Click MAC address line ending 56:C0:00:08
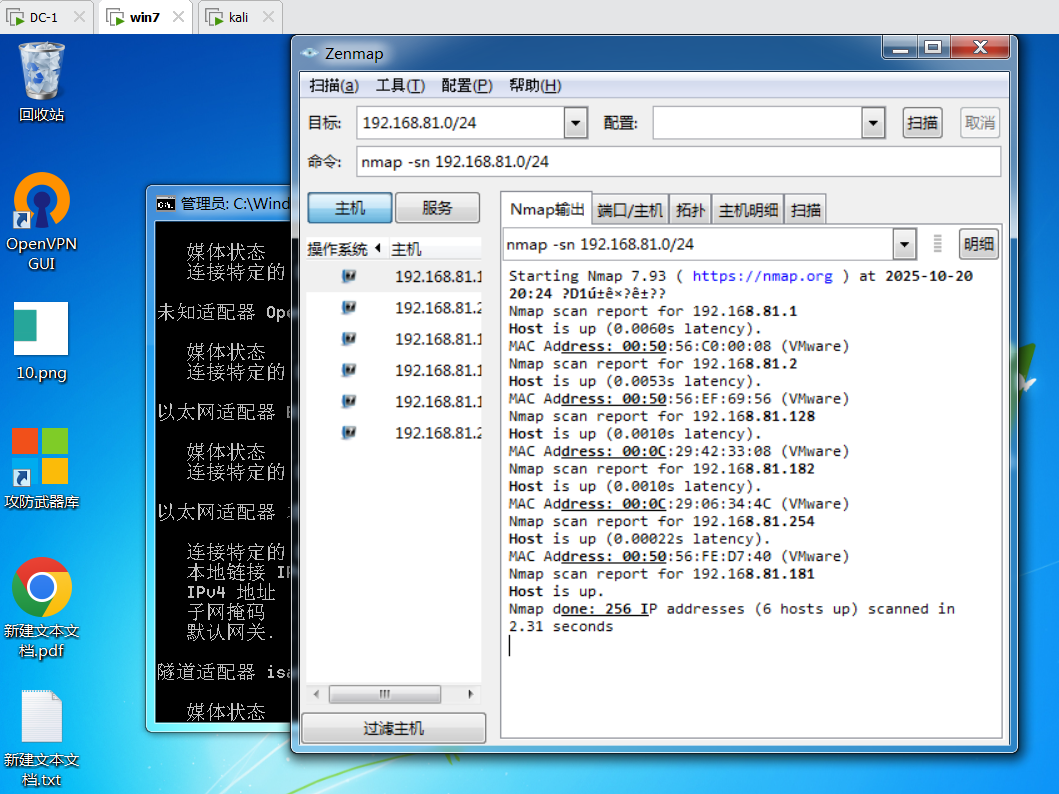Image resolution: width=1059 pixels, height=794 pixels. (x=679, y=346)
